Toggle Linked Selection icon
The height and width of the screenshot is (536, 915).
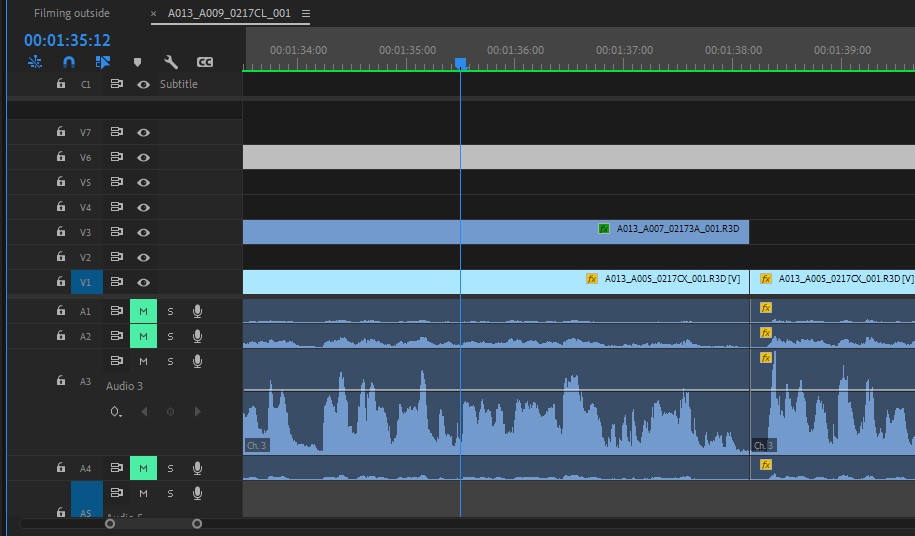click(x=103, y=62)
